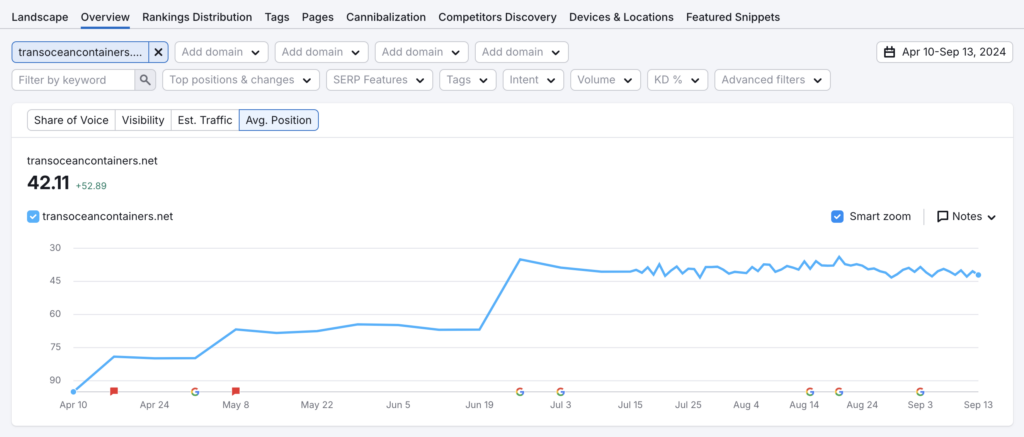Image resolution: width=1024 pixels, height=437 pixels.
Task: Click the Sep 13 ending data point
Action: point(978,275)
